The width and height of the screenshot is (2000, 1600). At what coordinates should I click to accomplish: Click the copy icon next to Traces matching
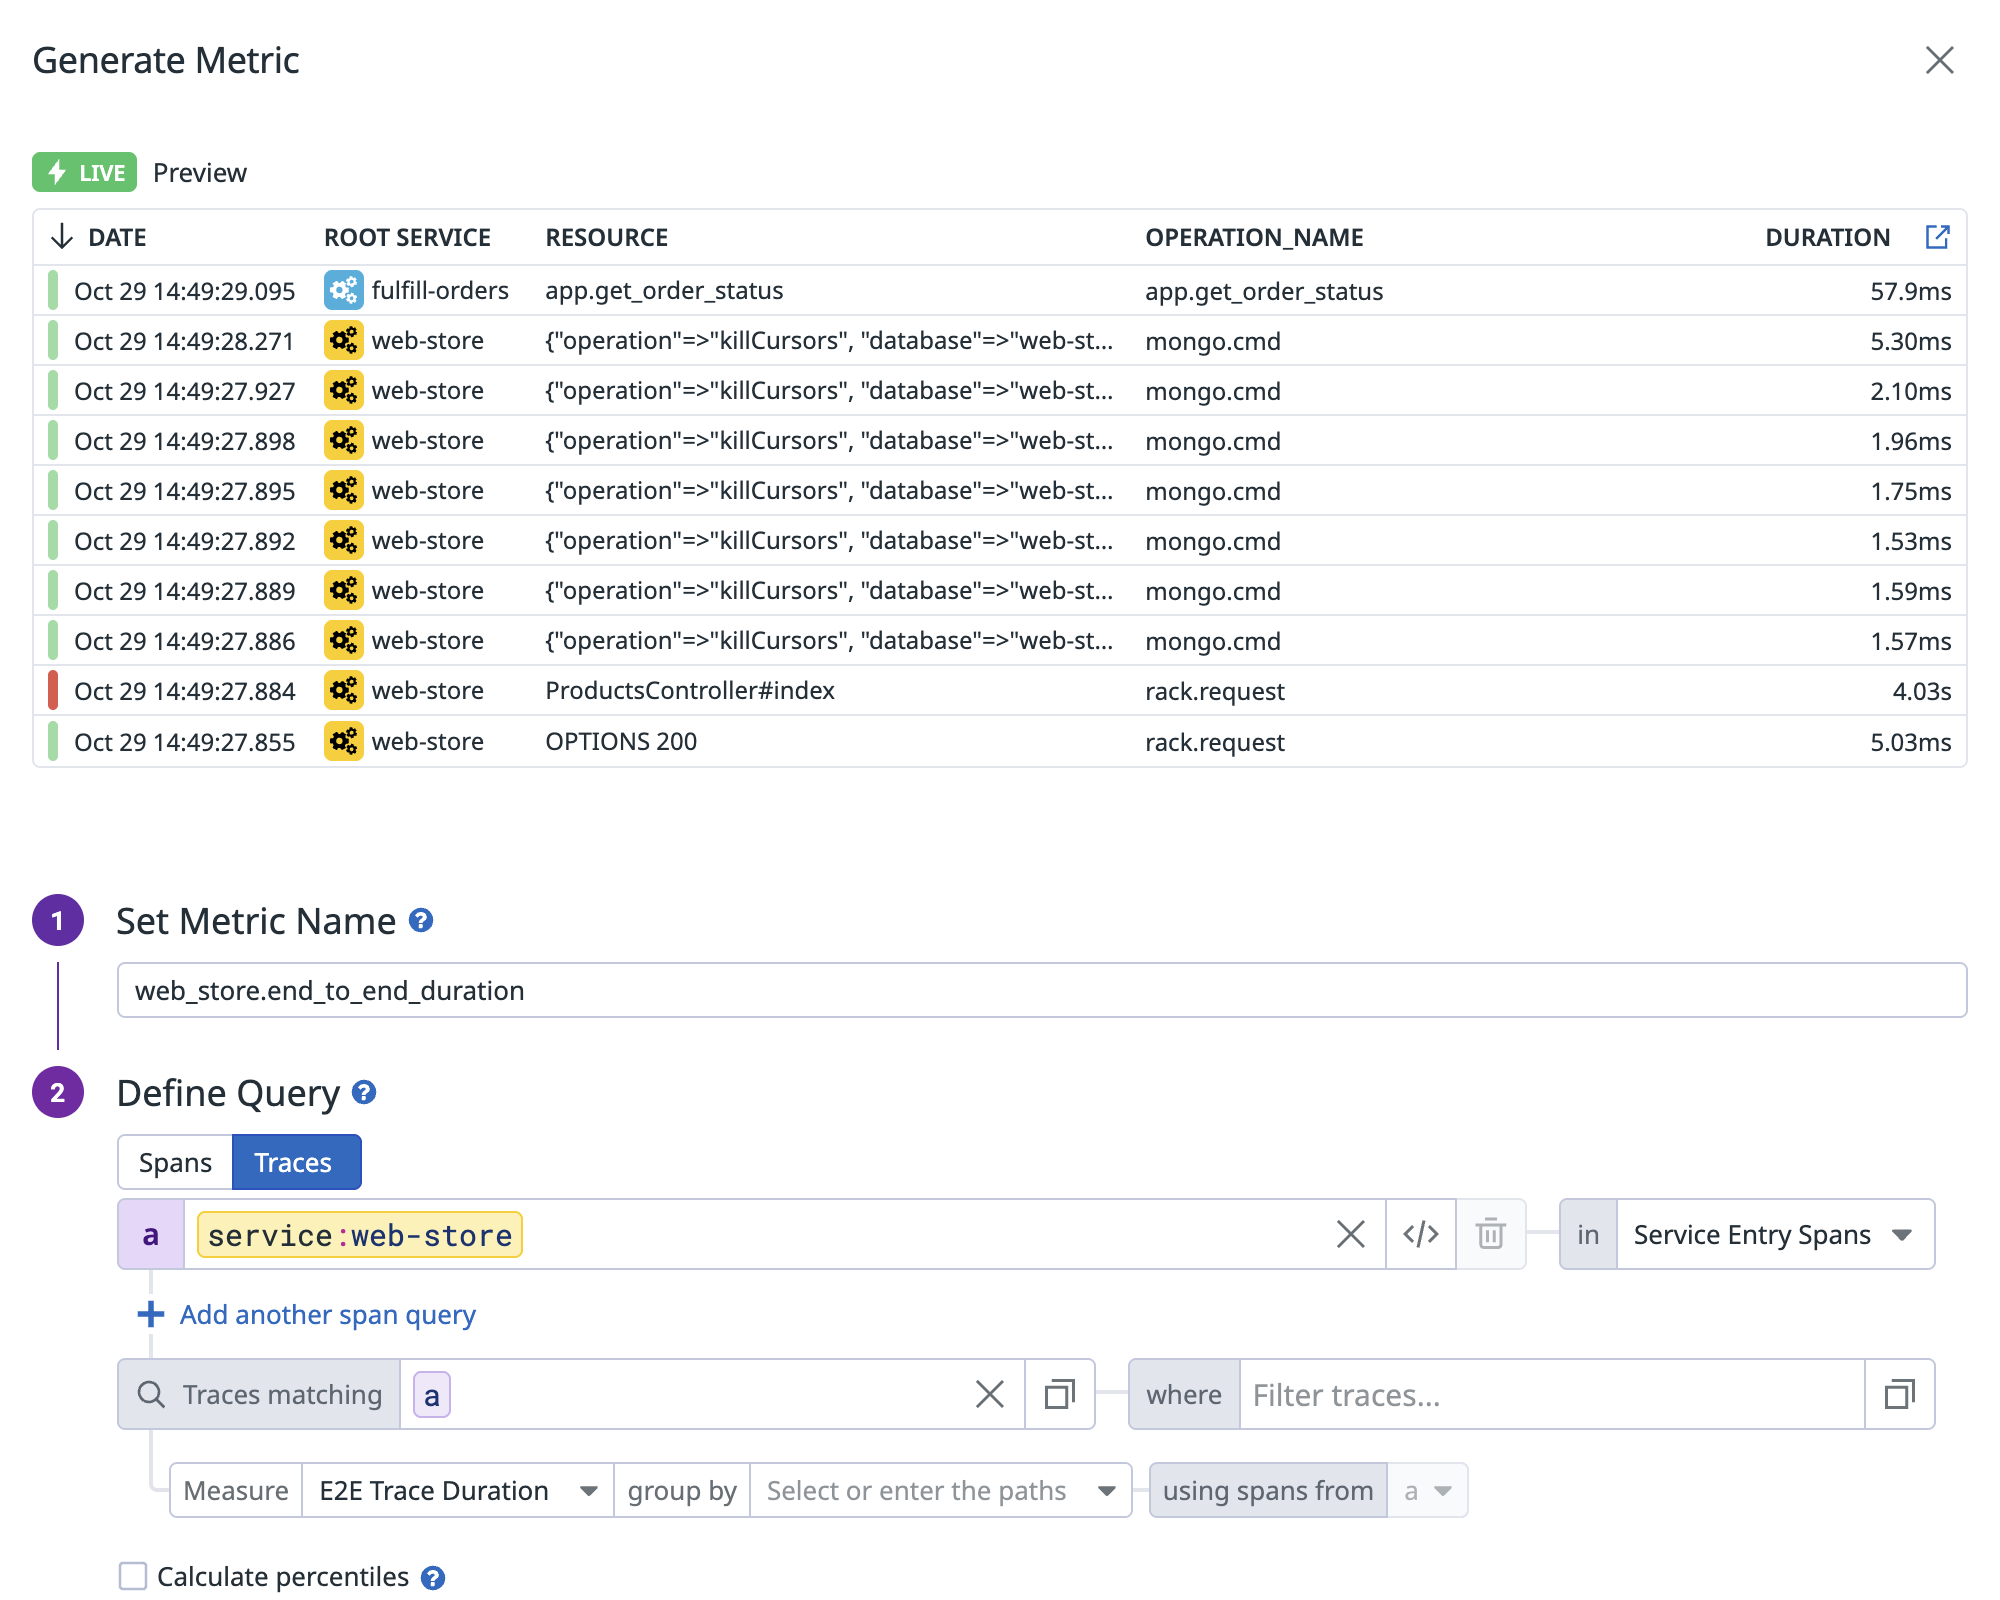point(1059,1394)
